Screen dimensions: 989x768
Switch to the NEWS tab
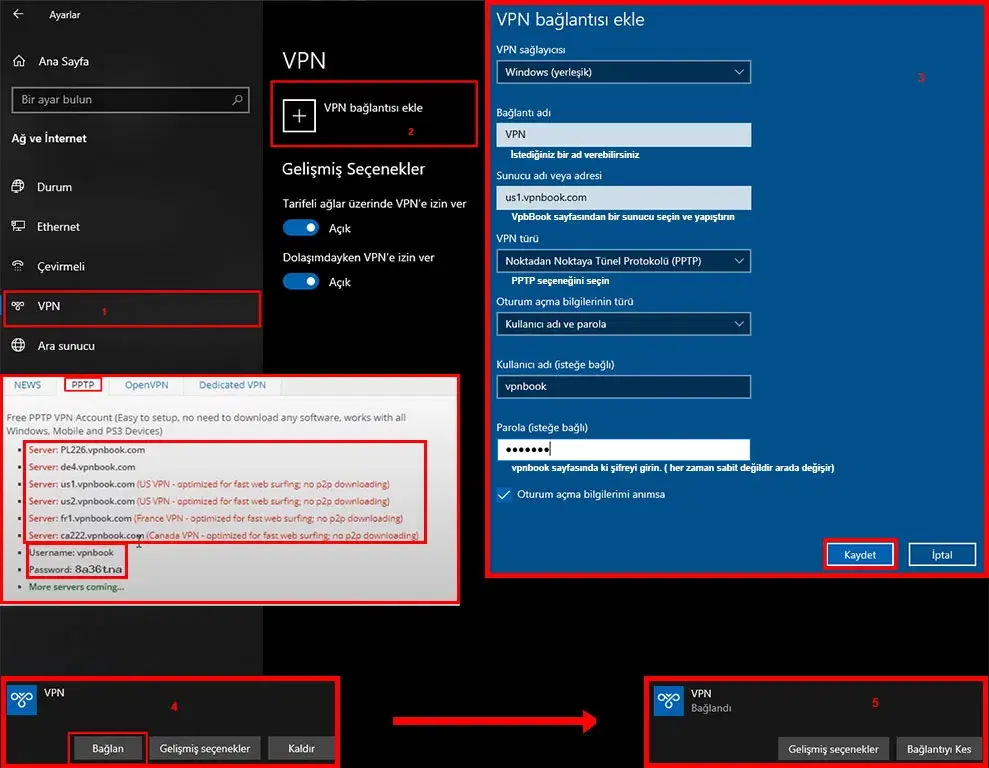(28, 385)
